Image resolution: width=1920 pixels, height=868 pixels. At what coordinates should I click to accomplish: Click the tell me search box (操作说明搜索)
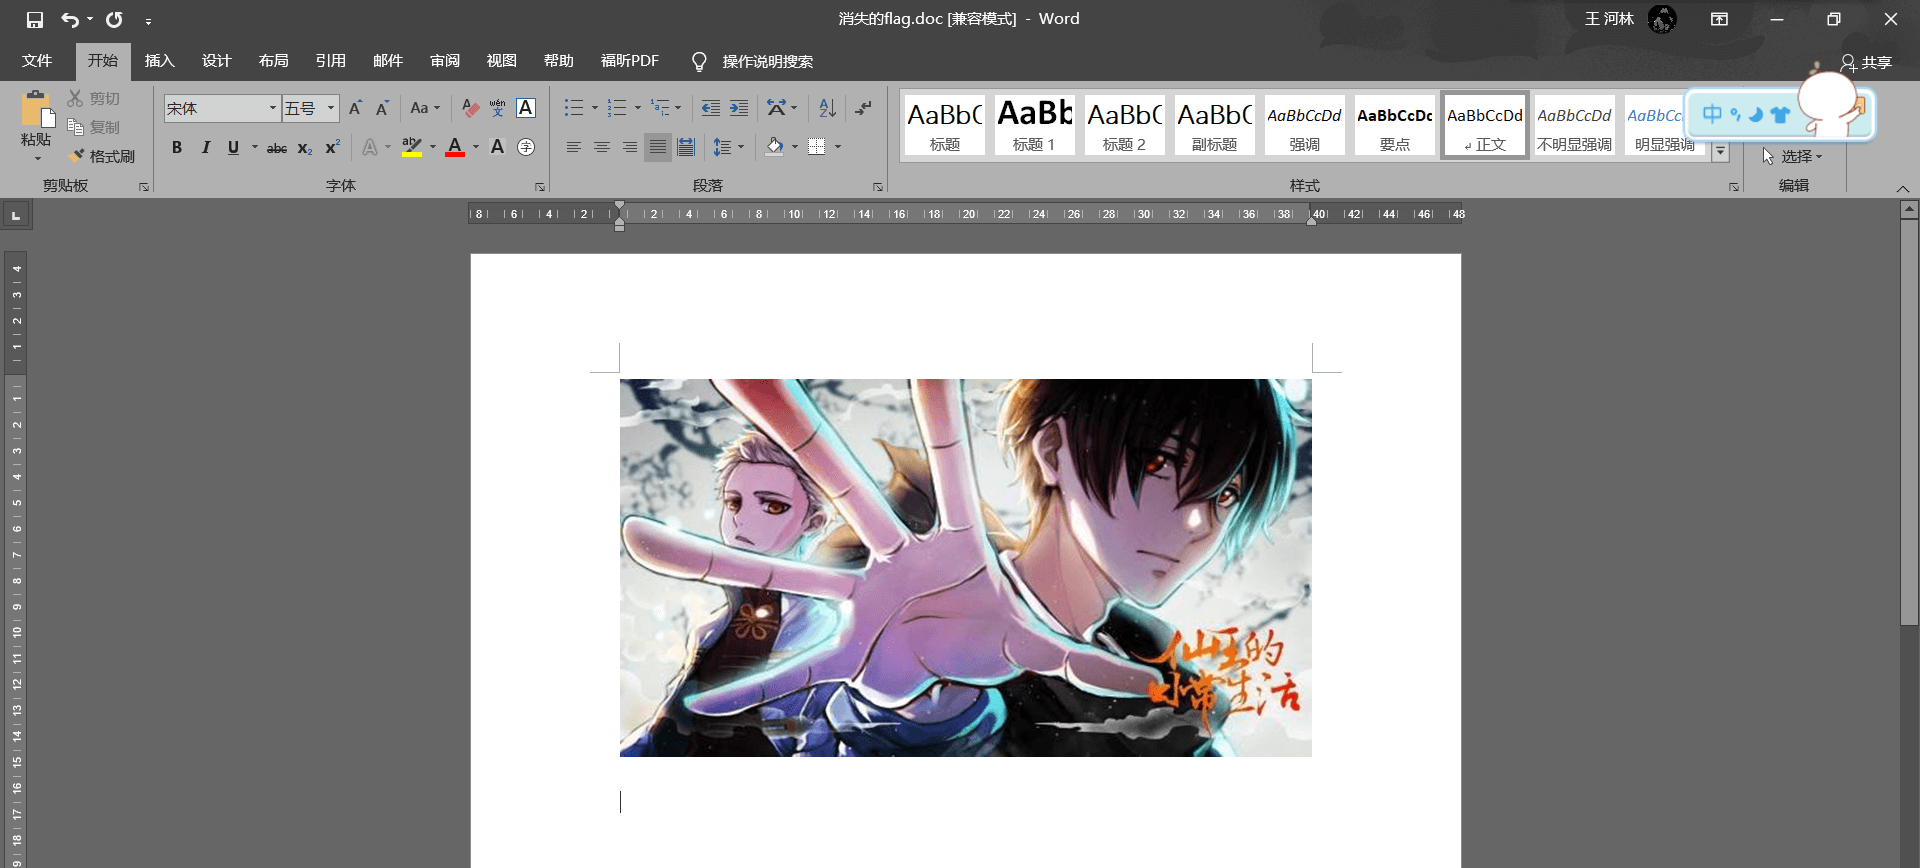point(767,61)
